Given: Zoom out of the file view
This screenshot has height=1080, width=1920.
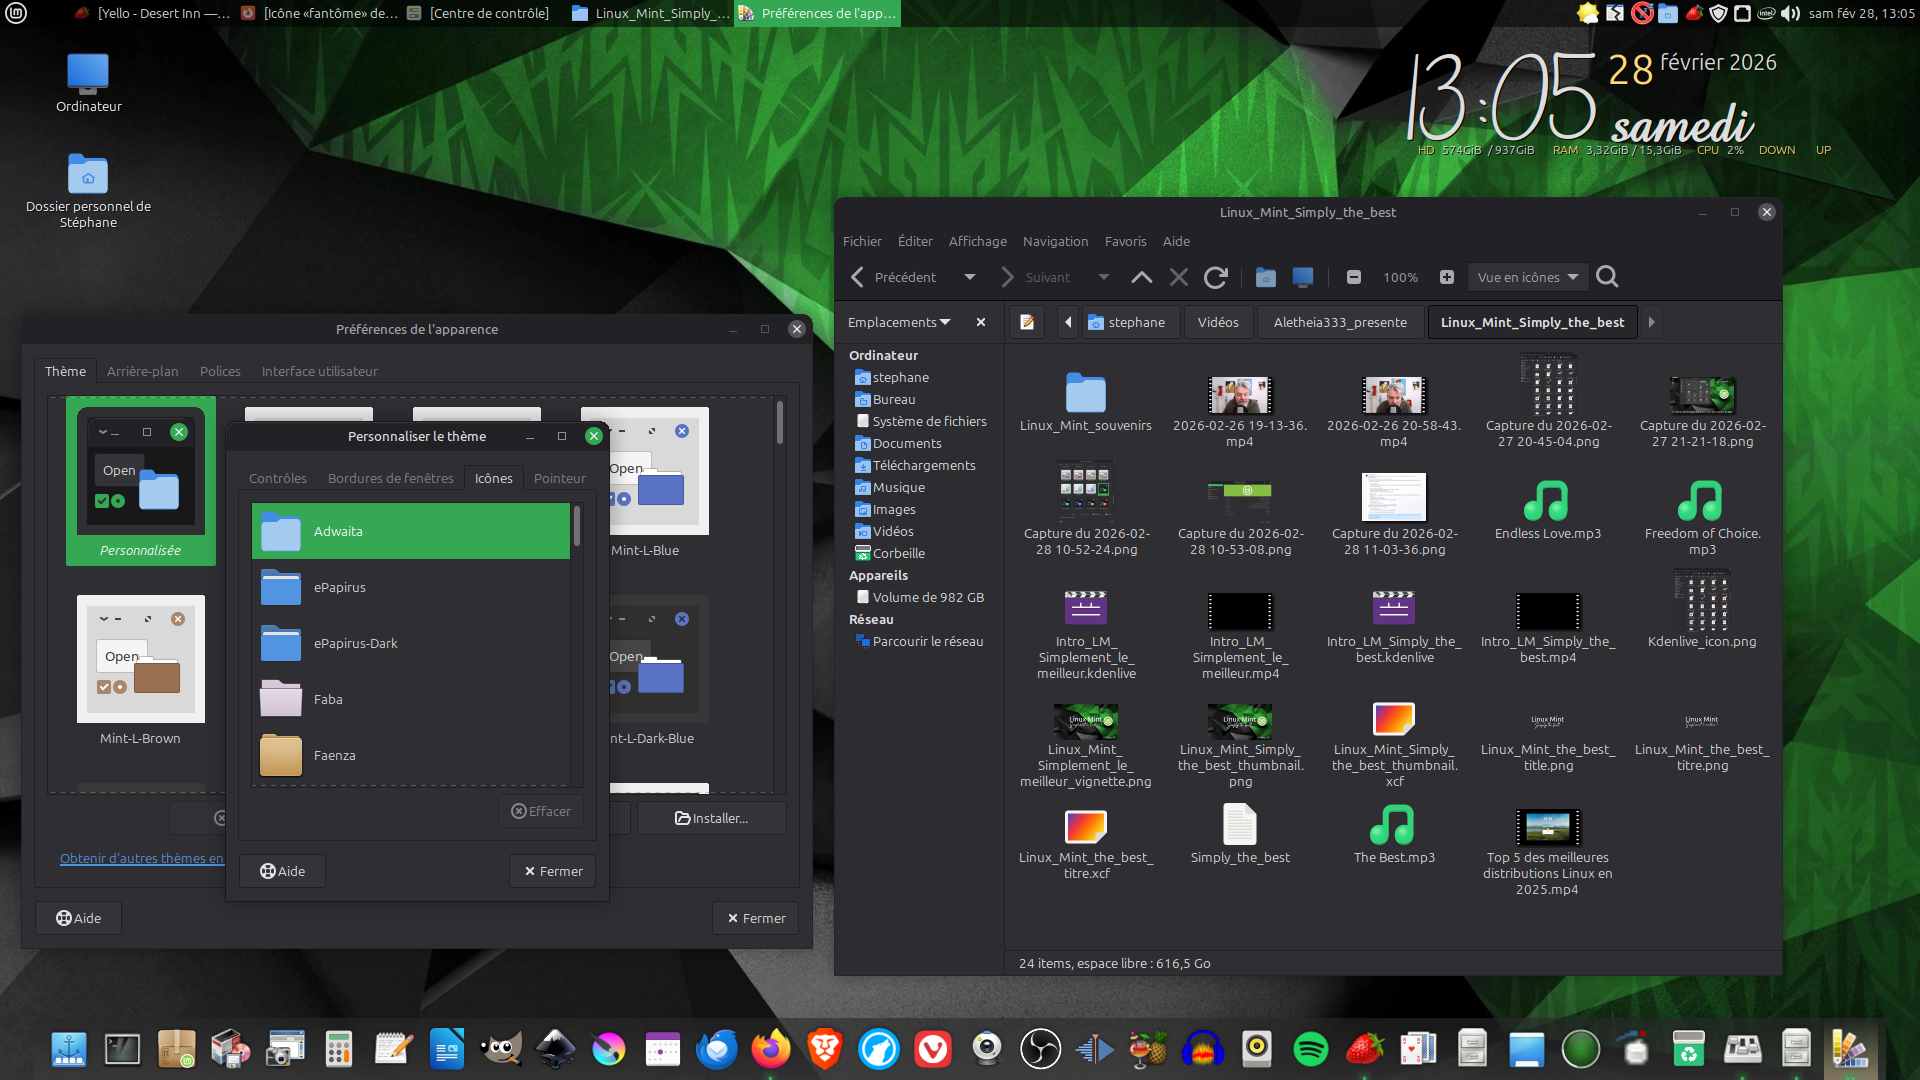Looking at the screenshot, I should coord(1354,277).
